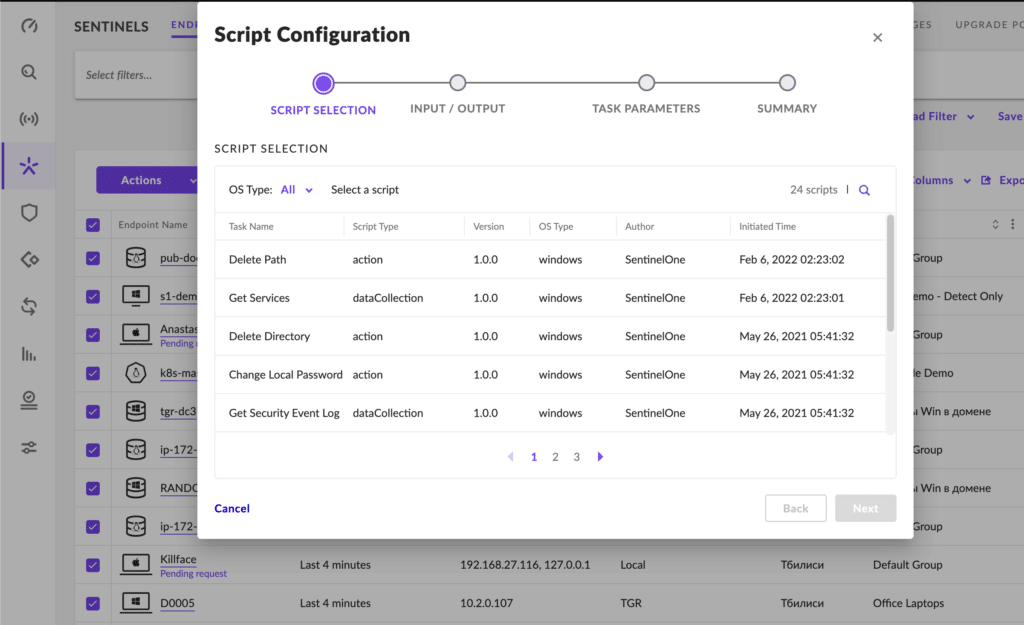Open the Actions dropdown button

coord(146,180)
